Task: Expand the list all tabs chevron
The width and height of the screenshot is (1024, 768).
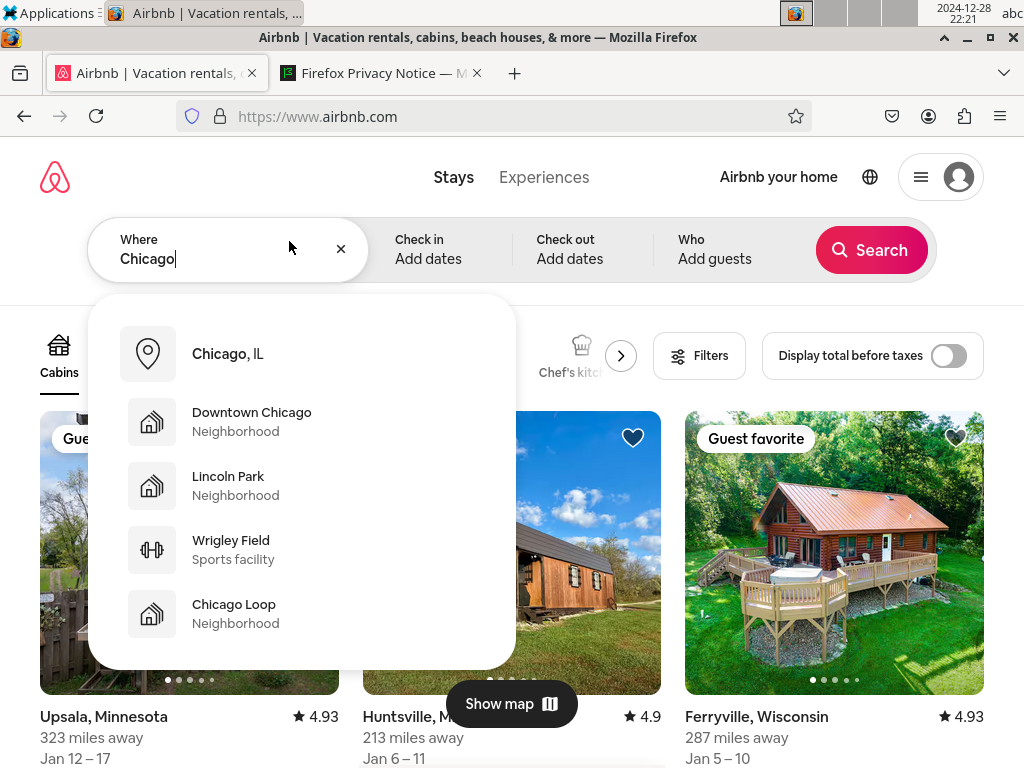Action: pos(1004,72)
